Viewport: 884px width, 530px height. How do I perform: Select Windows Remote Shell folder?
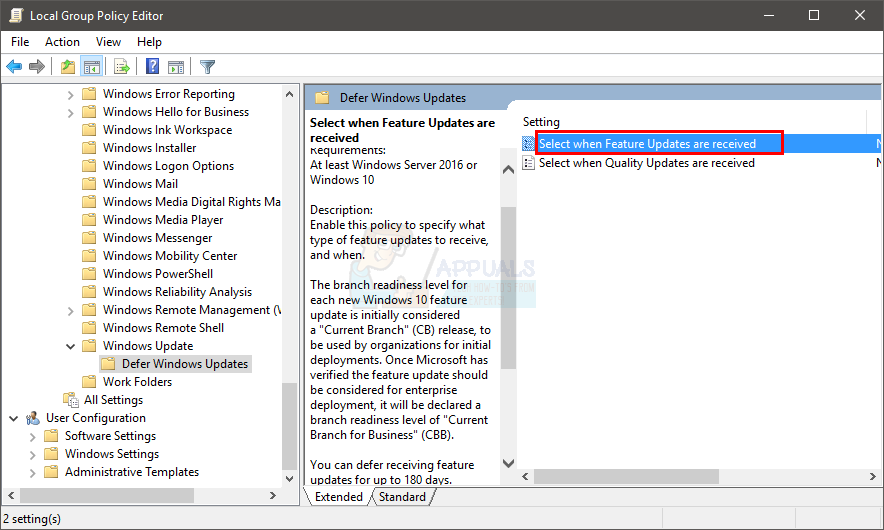click(163, 328)
